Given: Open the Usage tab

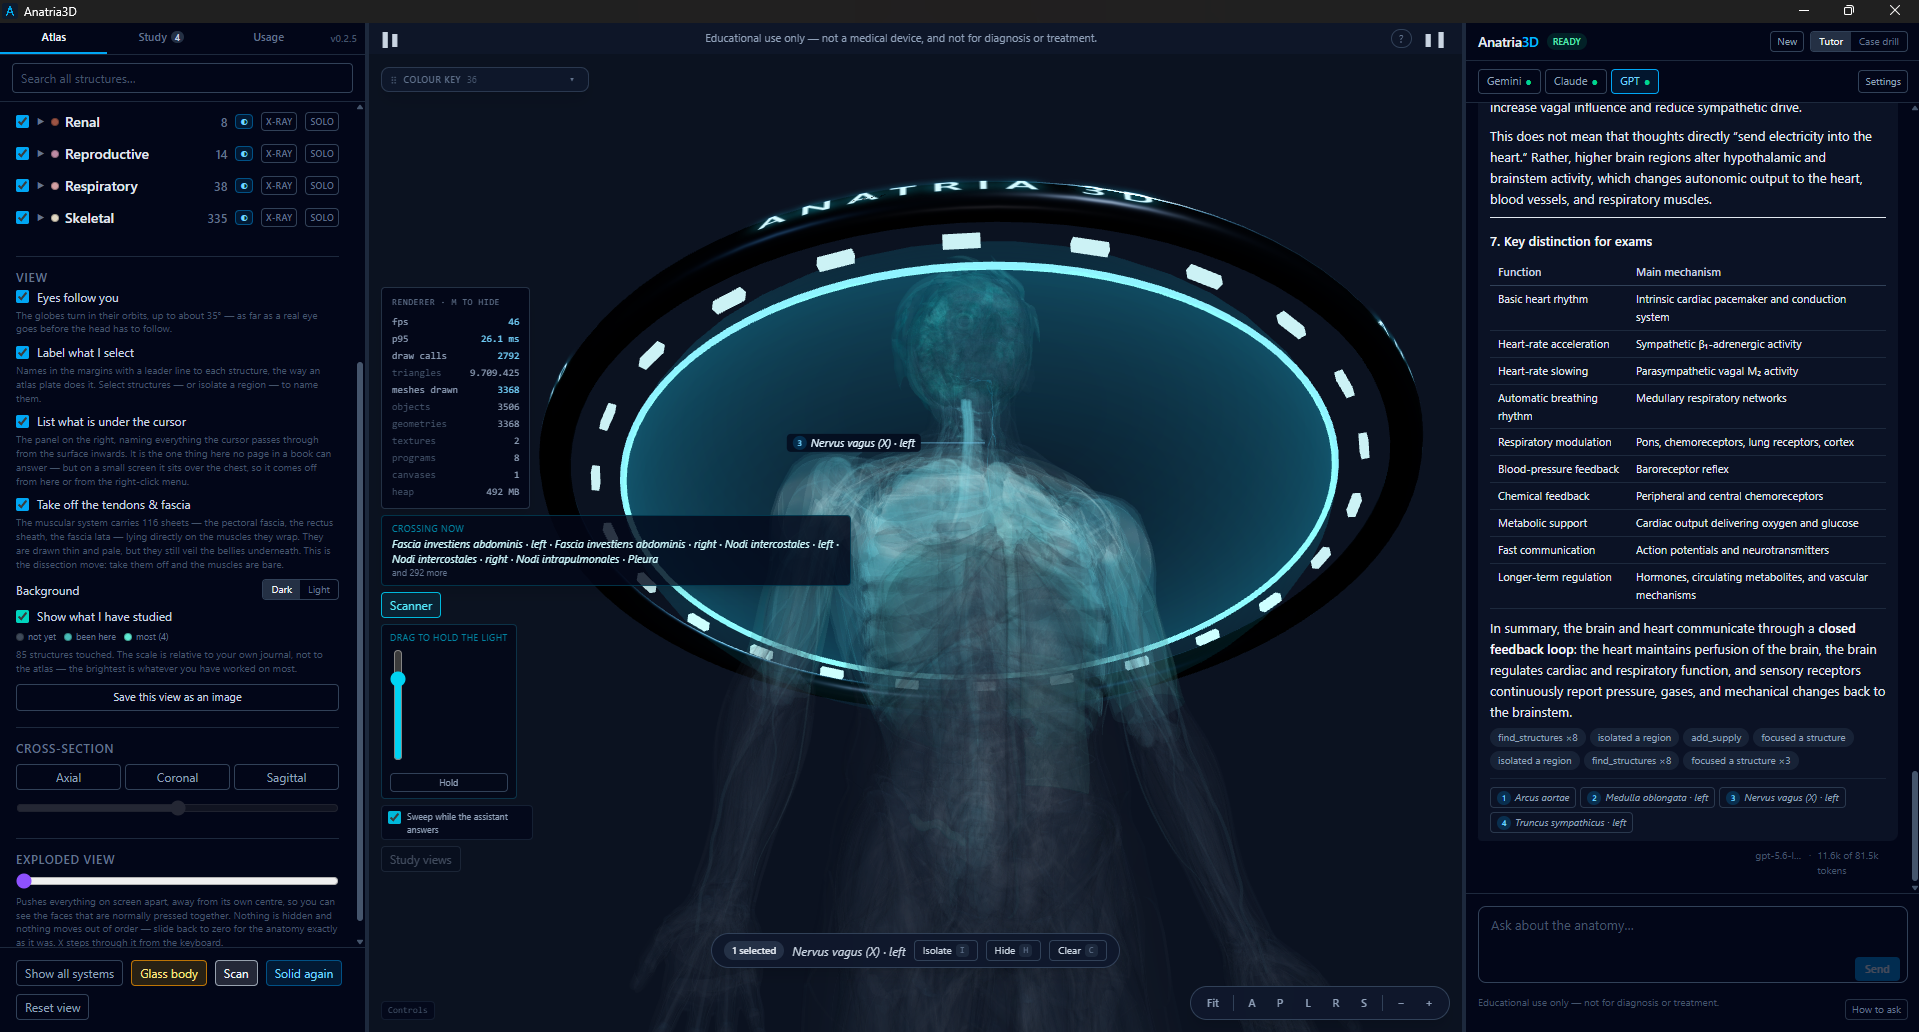Looking at the screenshot, I should coord(268,37).
